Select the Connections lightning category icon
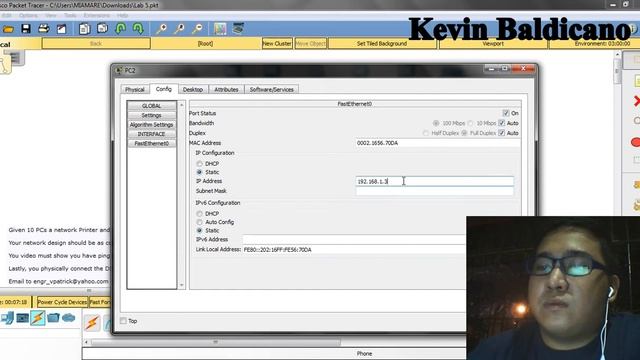 [38, 318]
